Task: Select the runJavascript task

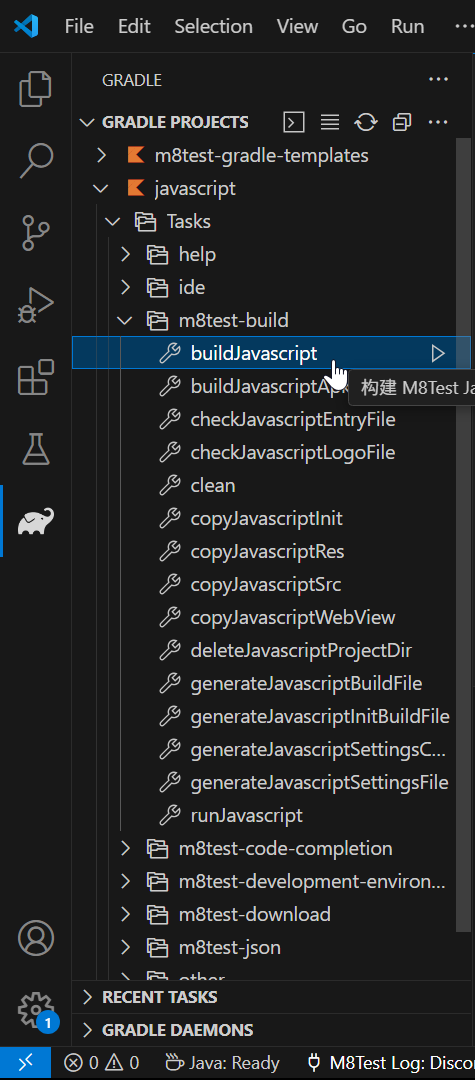Action: point(246,816)
